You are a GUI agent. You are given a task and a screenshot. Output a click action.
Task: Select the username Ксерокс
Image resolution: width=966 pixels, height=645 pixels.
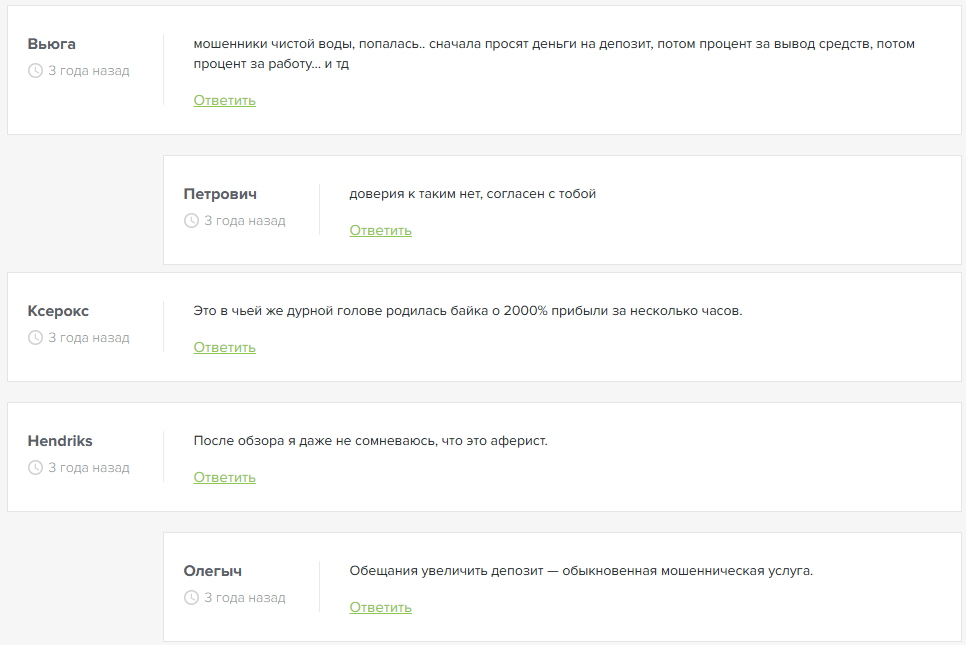(57, 310)
